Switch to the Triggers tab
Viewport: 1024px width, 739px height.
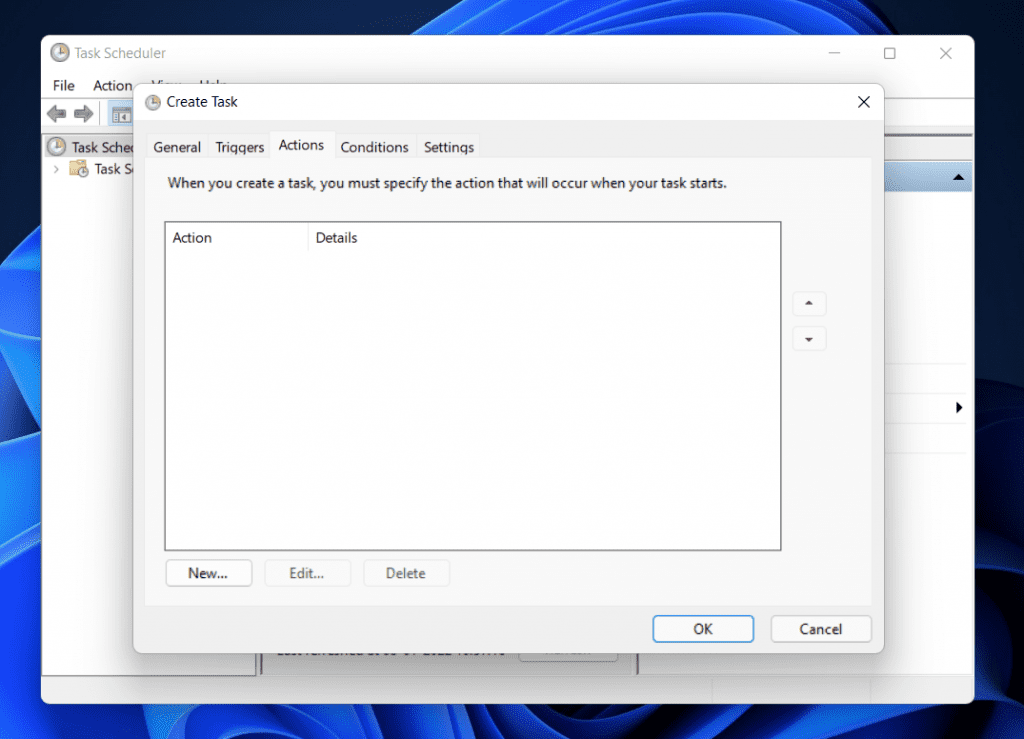point(239,146)
